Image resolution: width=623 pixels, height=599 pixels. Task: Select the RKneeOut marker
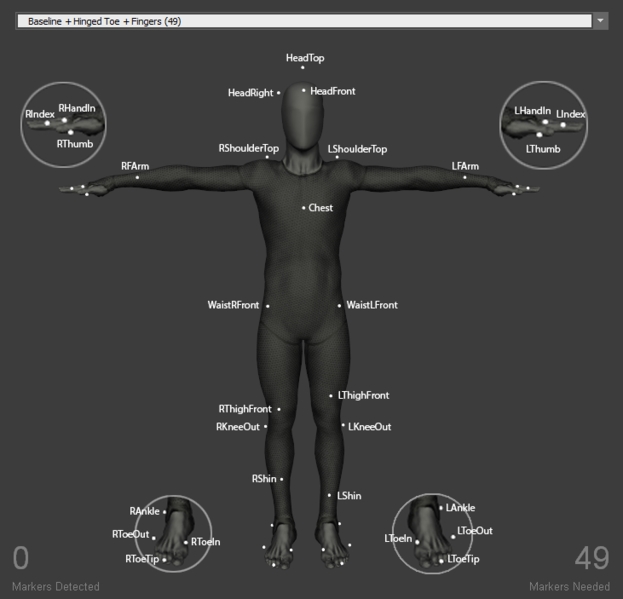[x=266, y=427]
